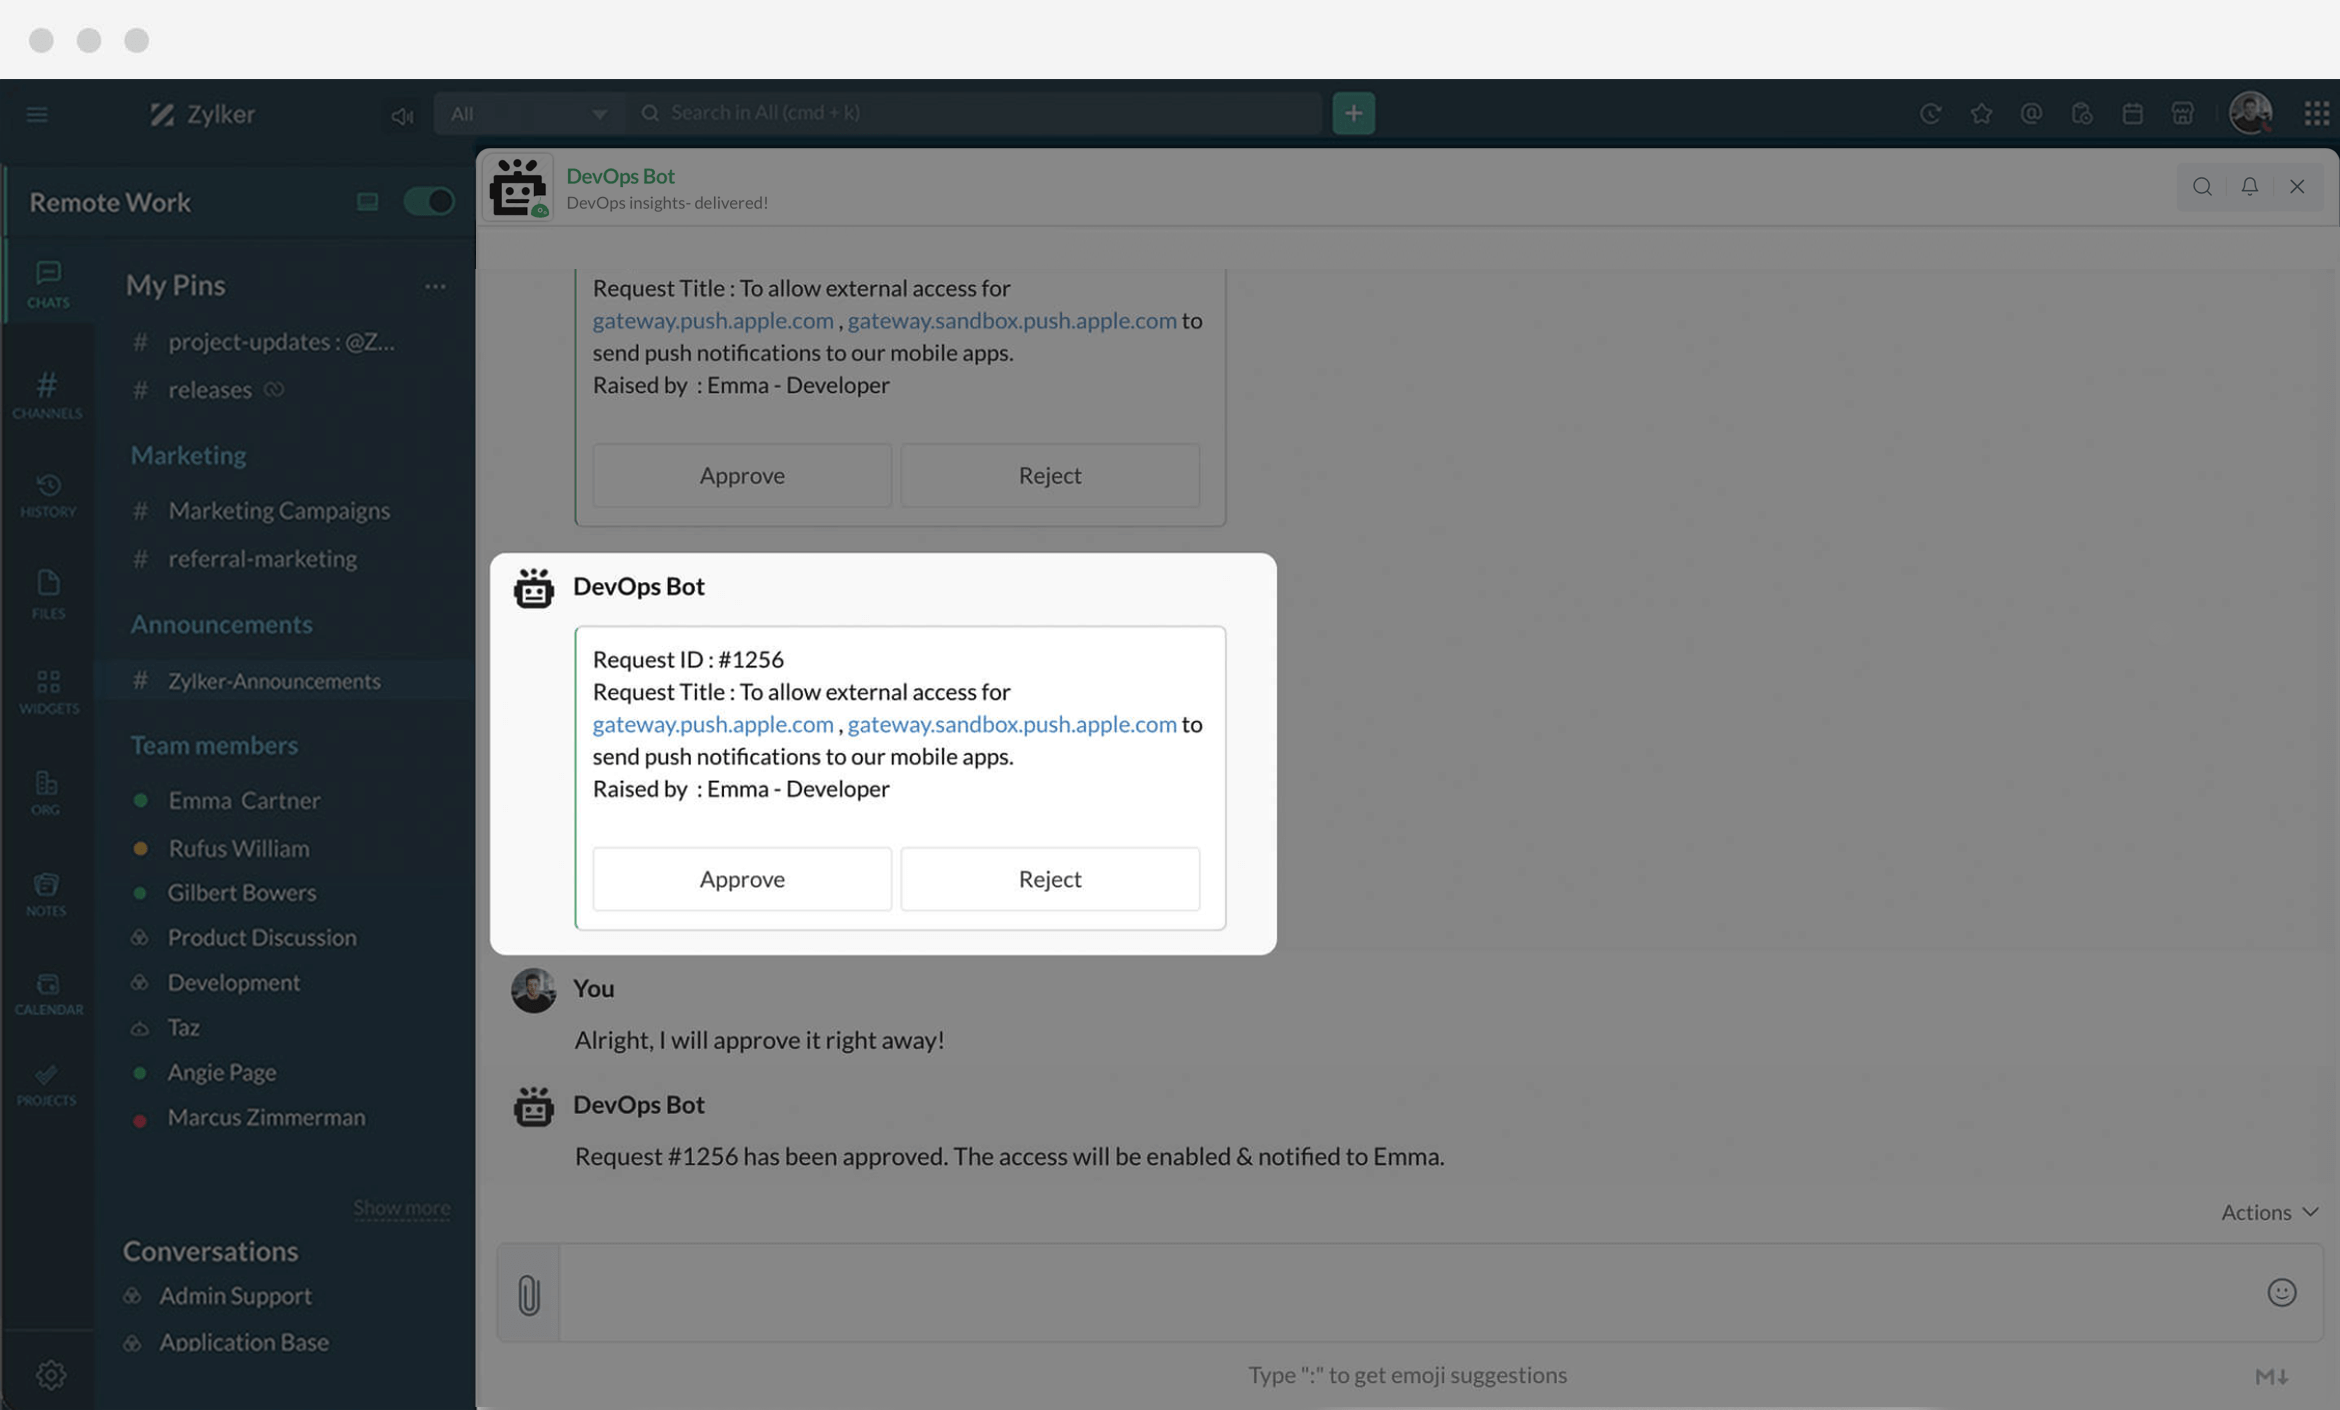Open the Channels sidebar section
2340x1410 pixels.
(x=47, y=394)
